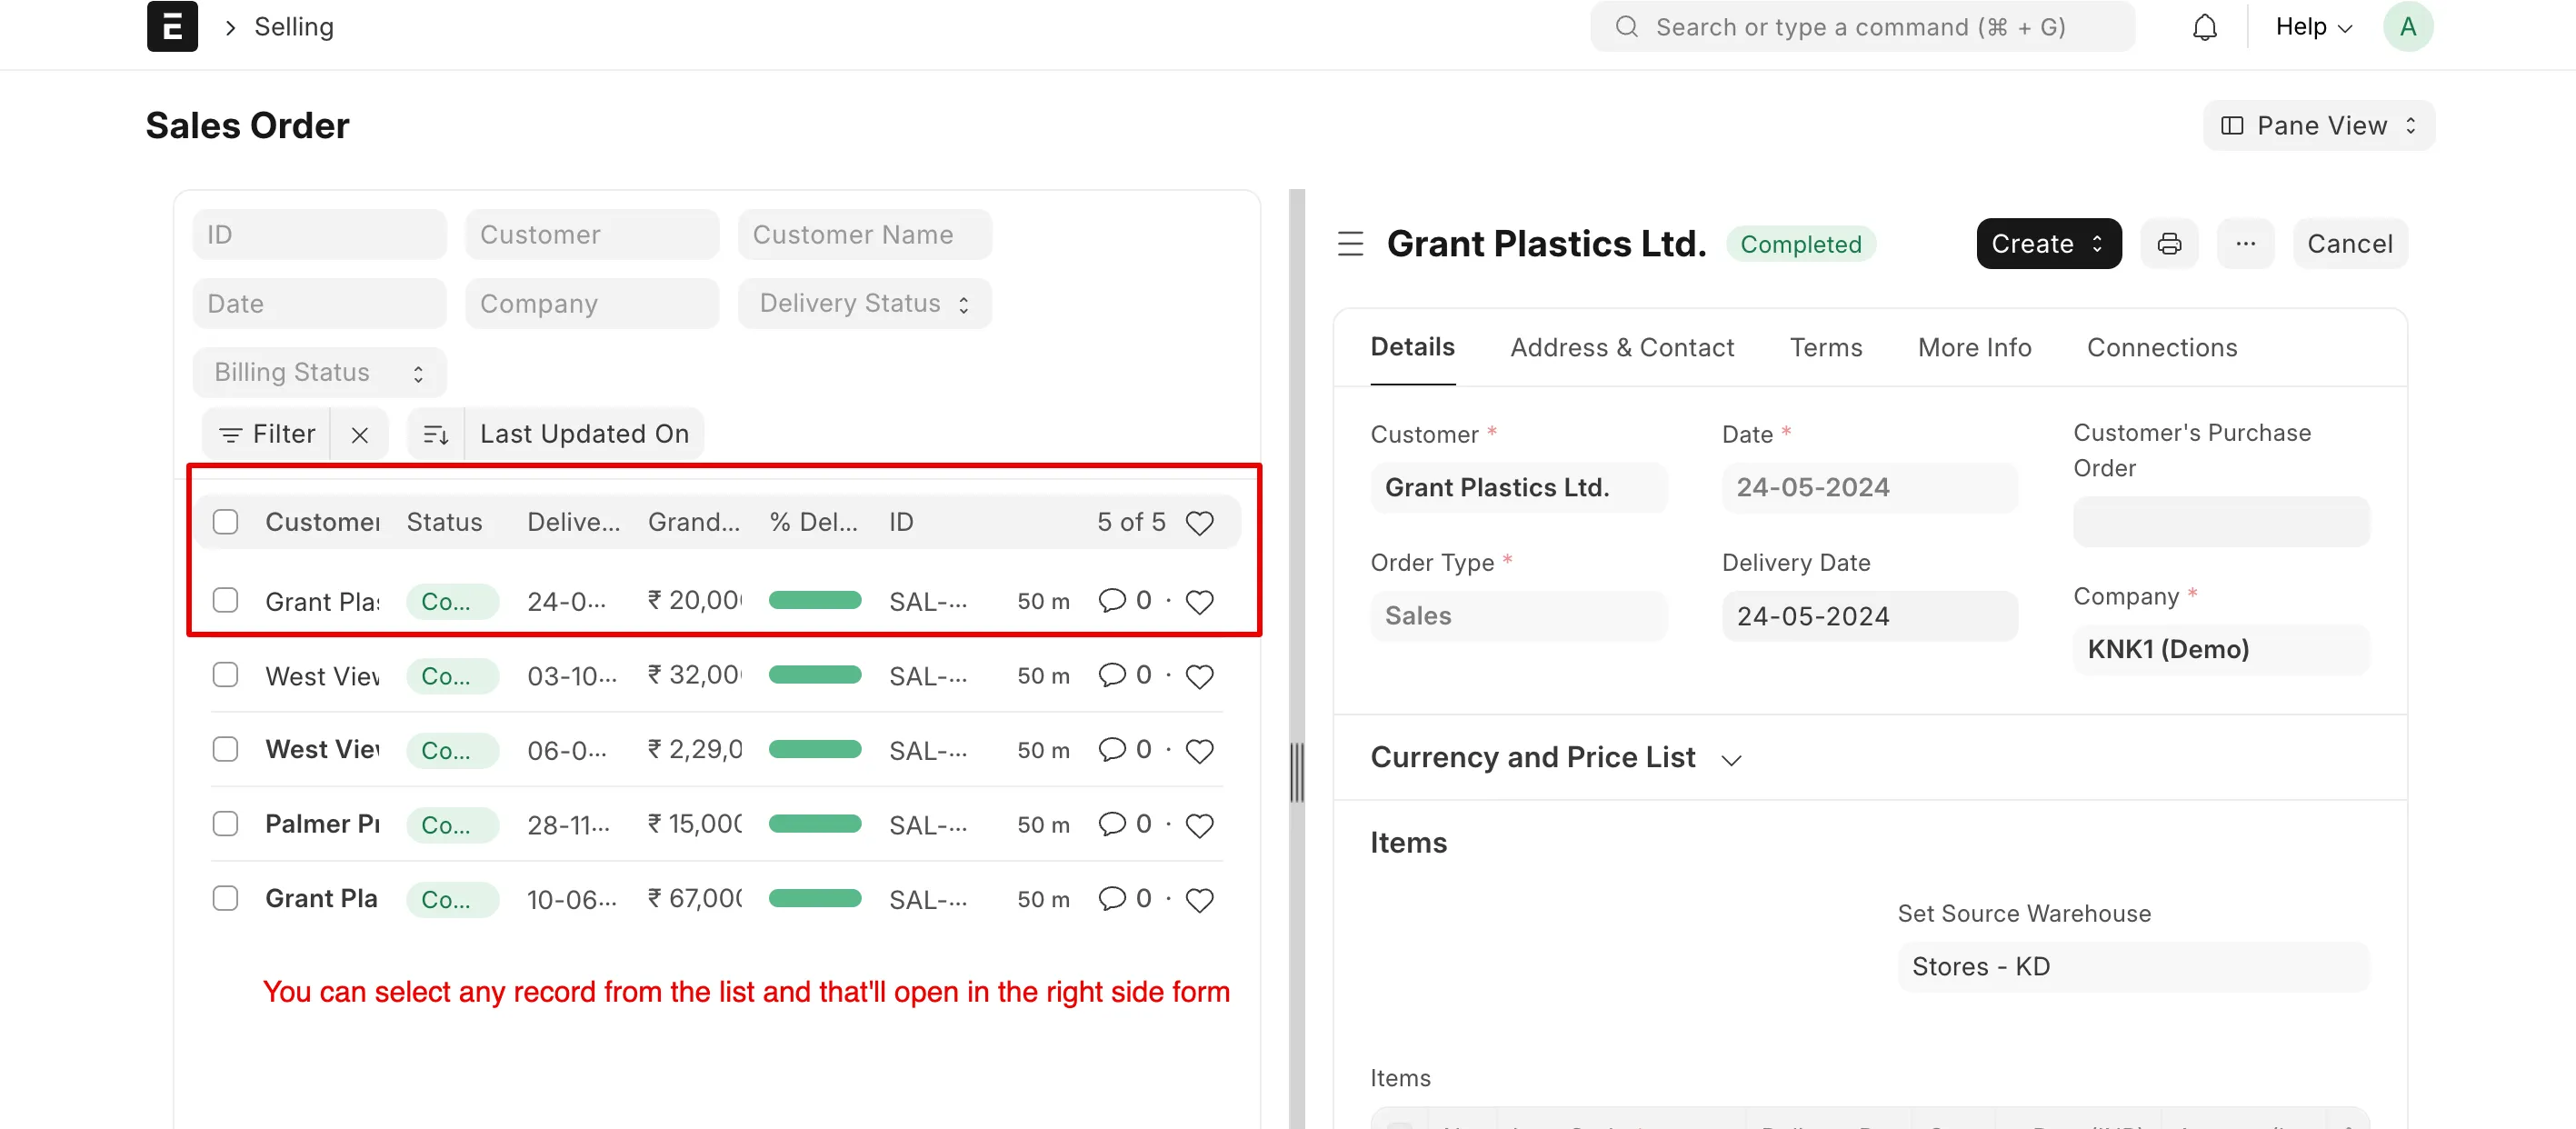The width and height of the screenshot is (2576, 1129).
Task: Cancel the sales order
Action: [x=2349, y=243]
